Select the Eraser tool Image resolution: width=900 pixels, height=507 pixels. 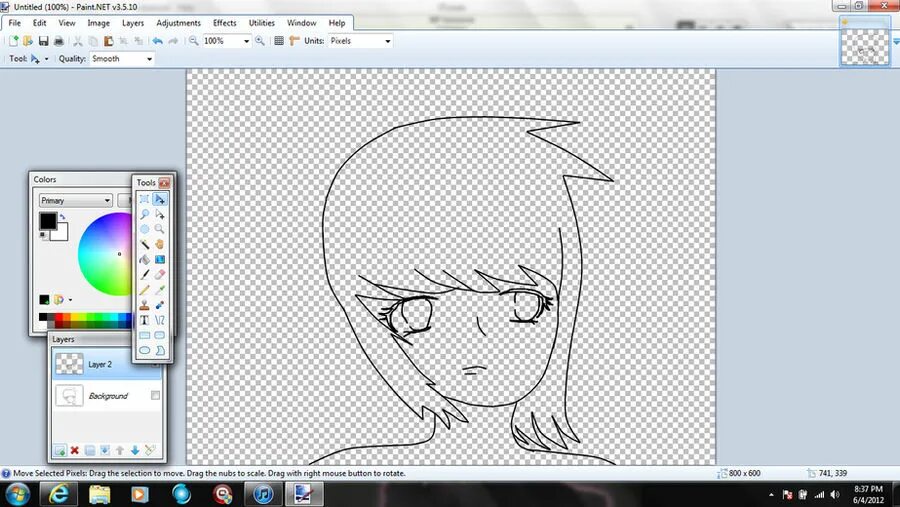point(160,274)
